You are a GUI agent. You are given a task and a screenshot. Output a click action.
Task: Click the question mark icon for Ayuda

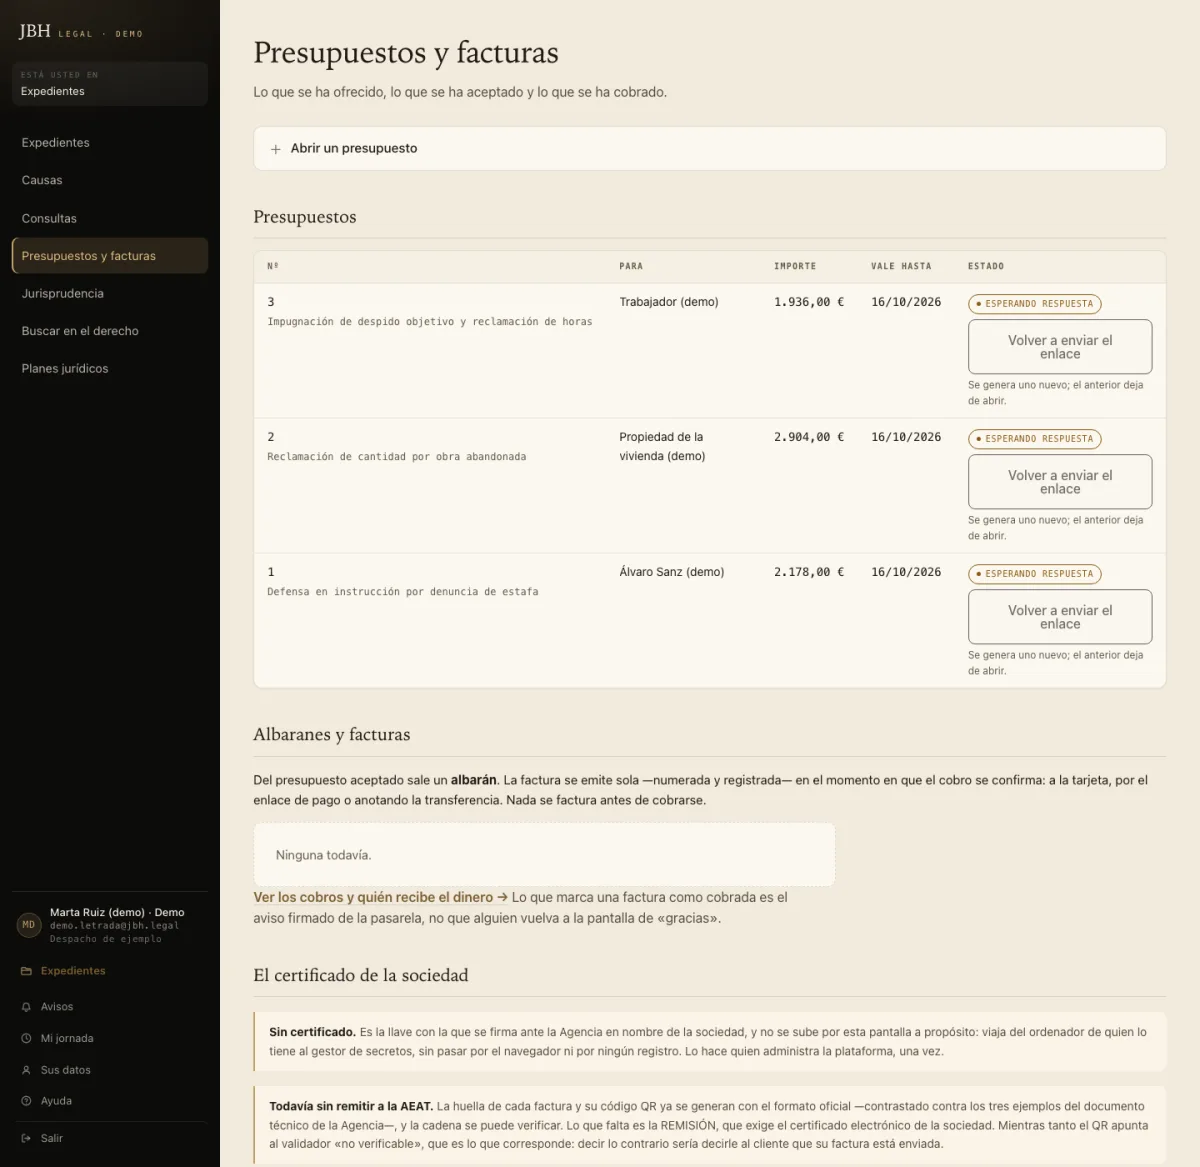pyautogui.click(x=26, y=1101)
